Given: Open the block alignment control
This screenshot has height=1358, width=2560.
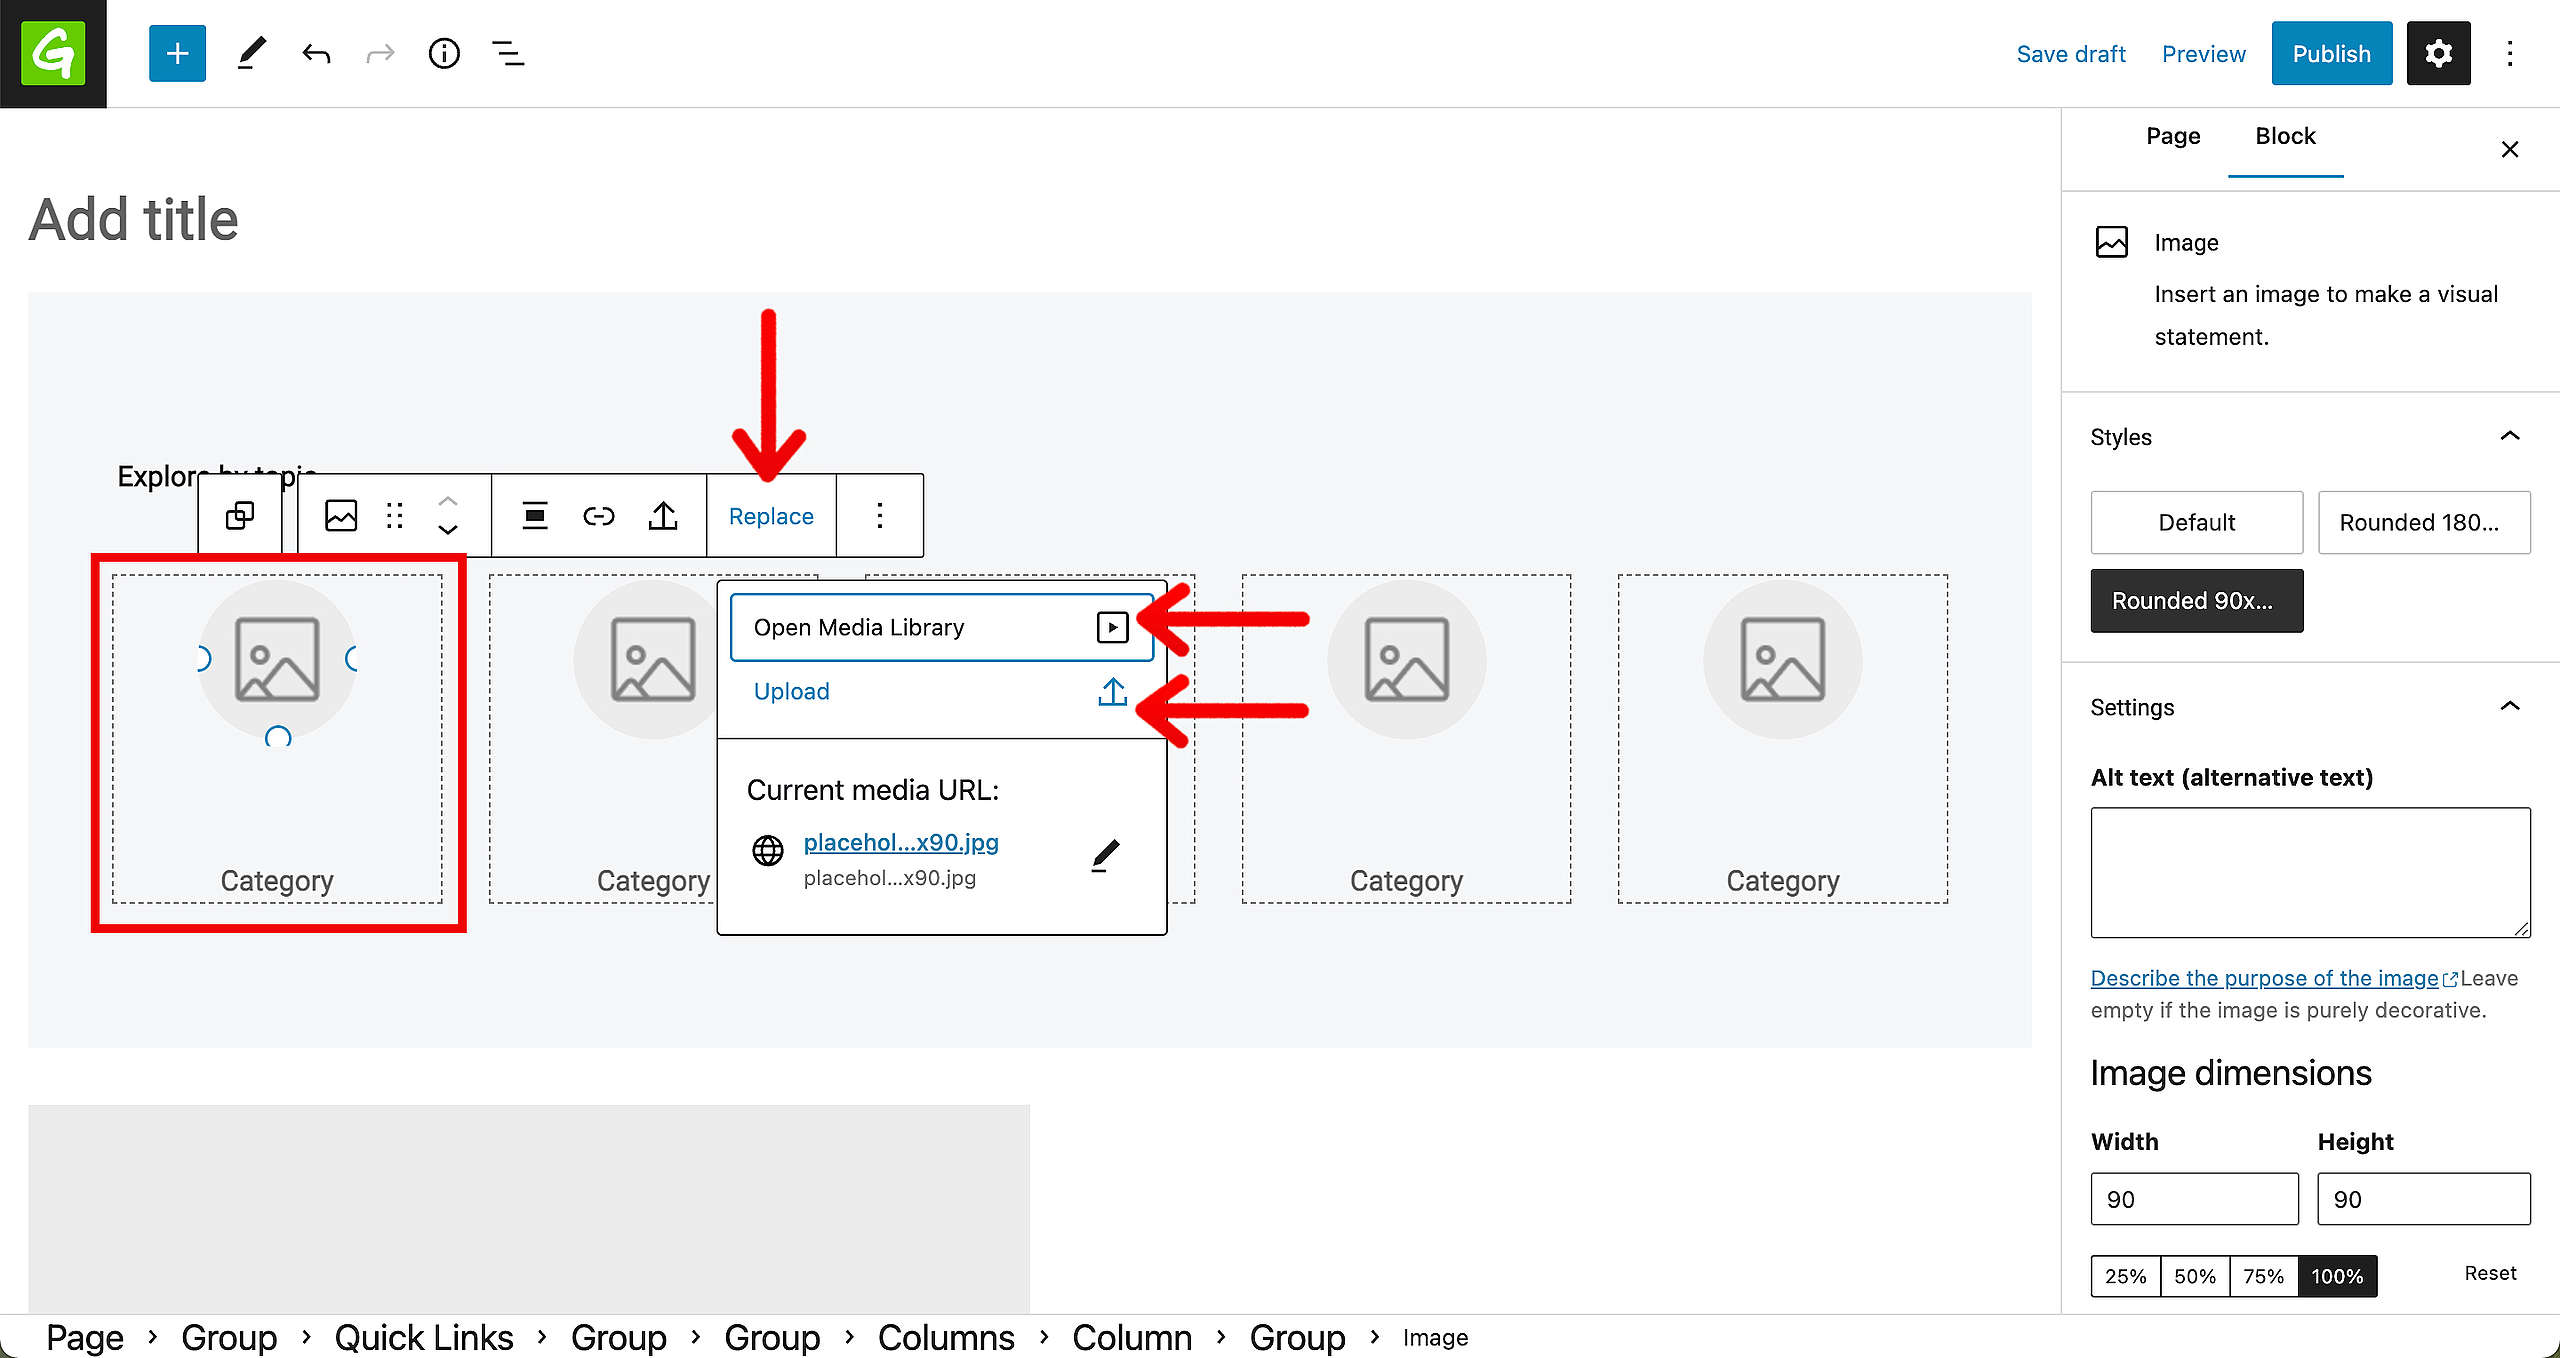Looking at the screenshot, I should click(535, 516).
